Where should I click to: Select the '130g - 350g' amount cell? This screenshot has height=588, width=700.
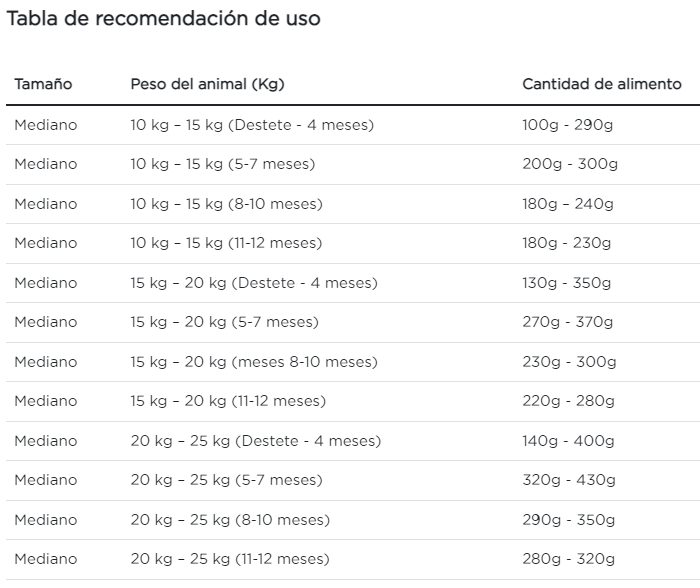tap(567, 283)
